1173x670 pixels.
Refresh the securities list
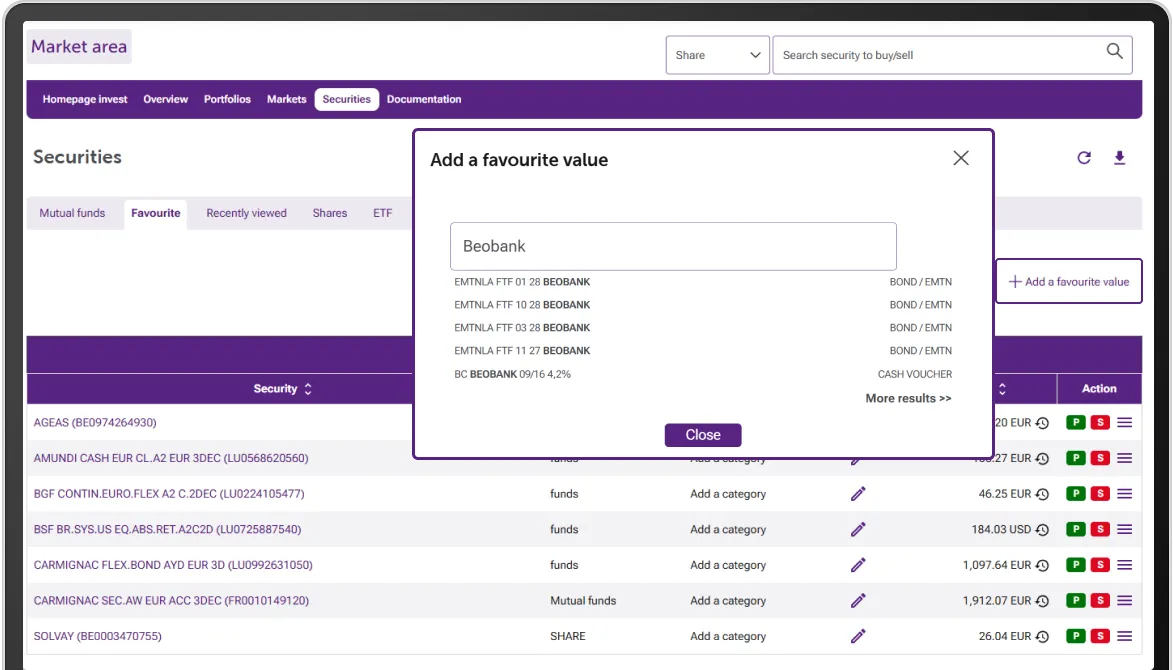[1083, 158]
